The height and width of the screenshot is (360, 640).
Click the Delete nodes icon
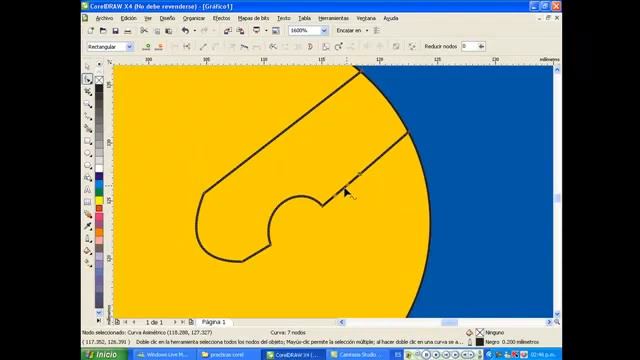[160, 47]
